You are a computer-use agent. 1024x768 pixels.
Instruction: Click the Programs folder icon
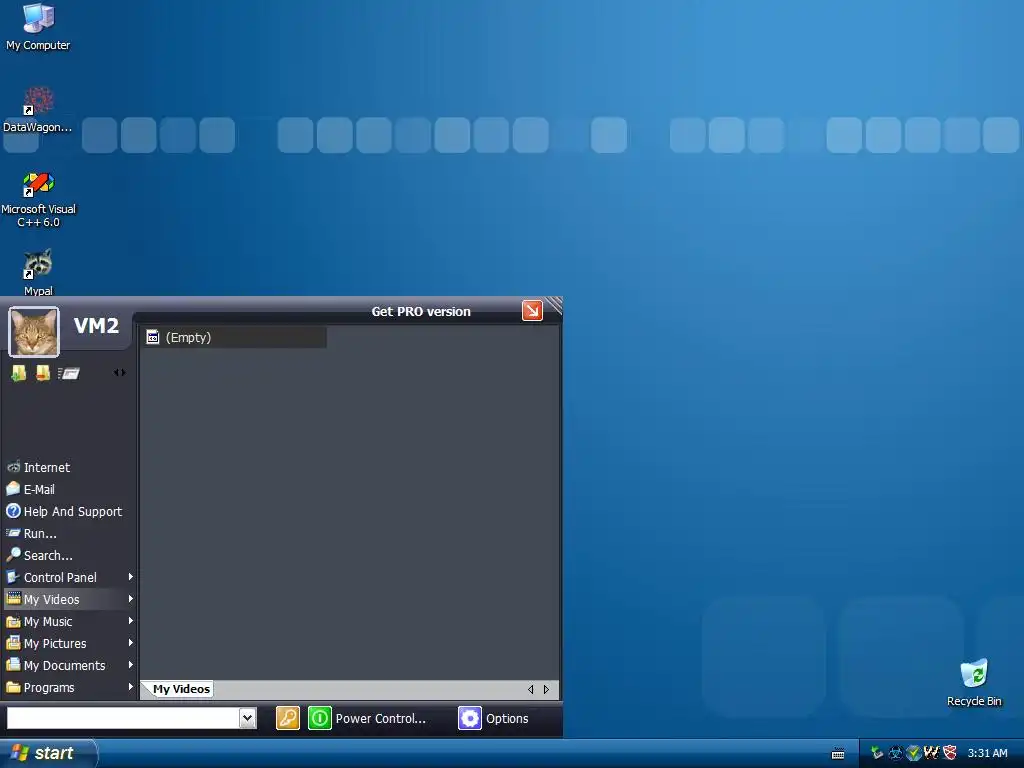pyautogui.click(x=13, y=687)
